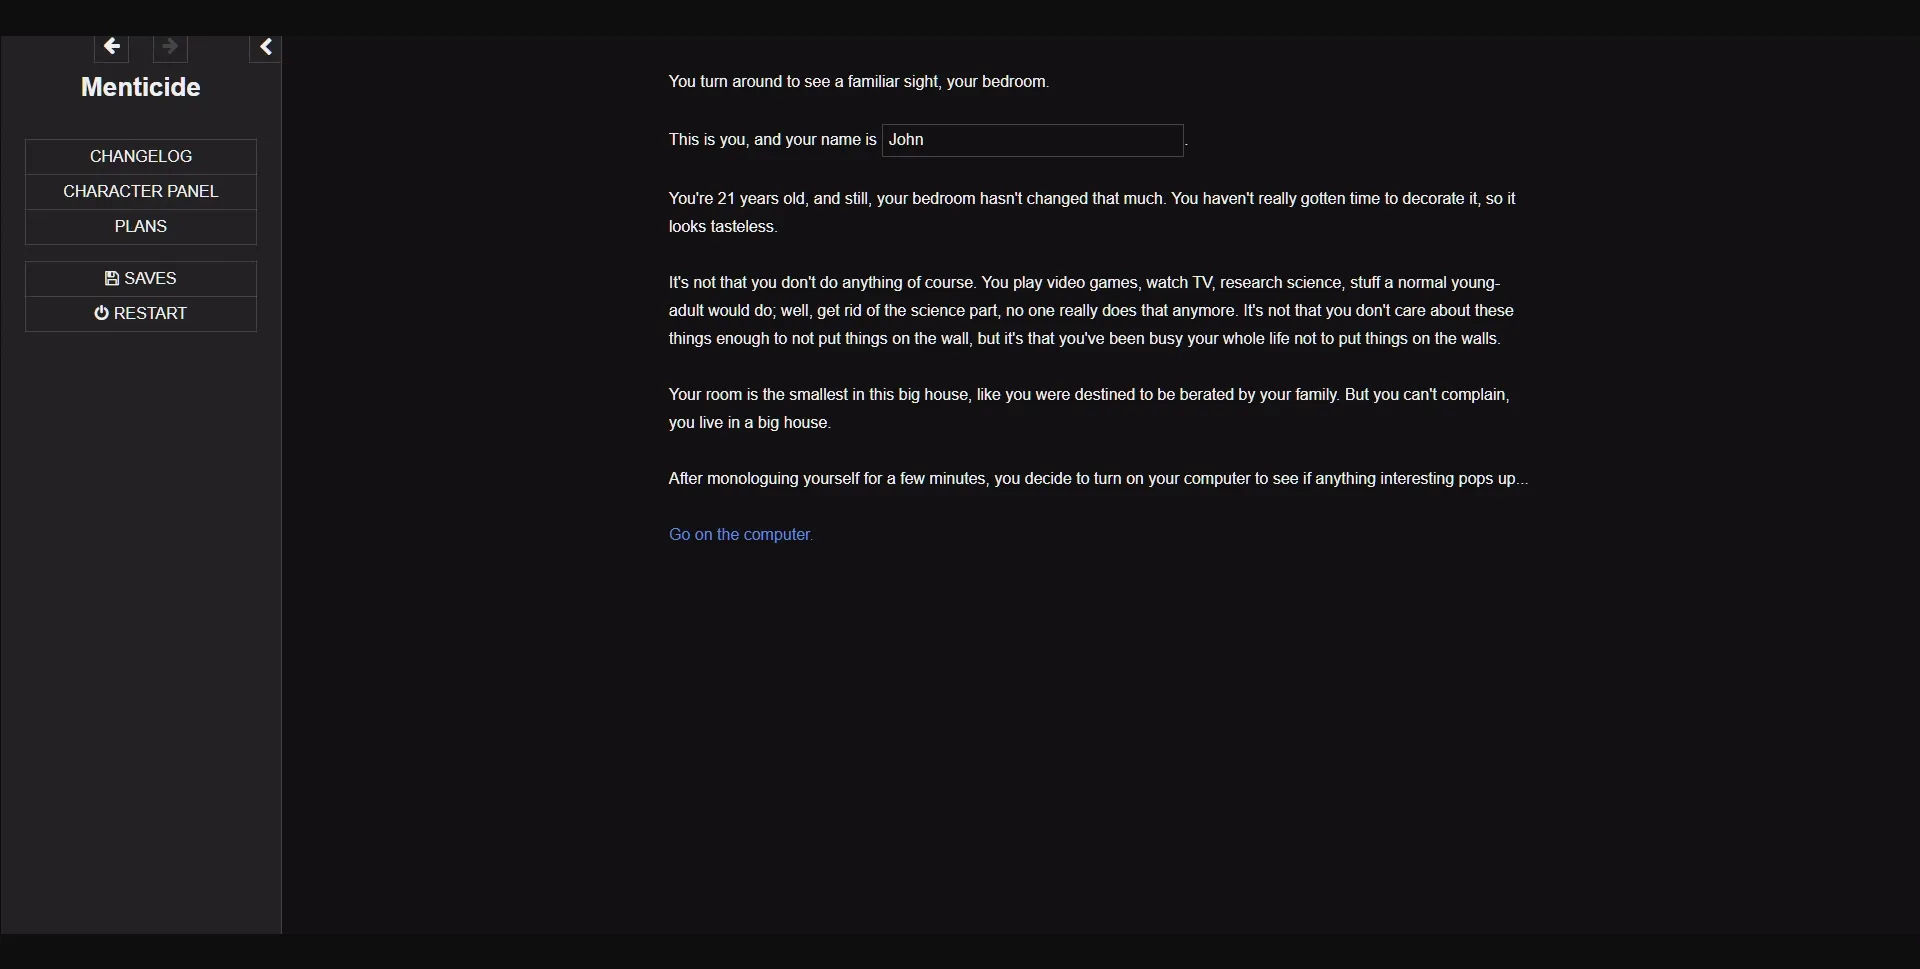Click the power icon beside RESTART

101,313
